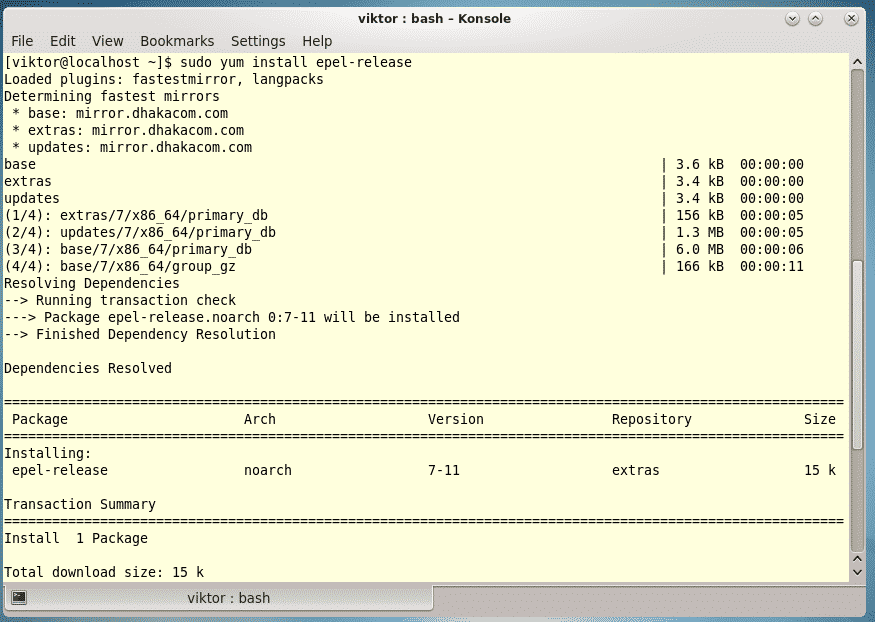Click the scrollbar track above the handle
This screenshot has width=875, height=622.
pos(857,160)
